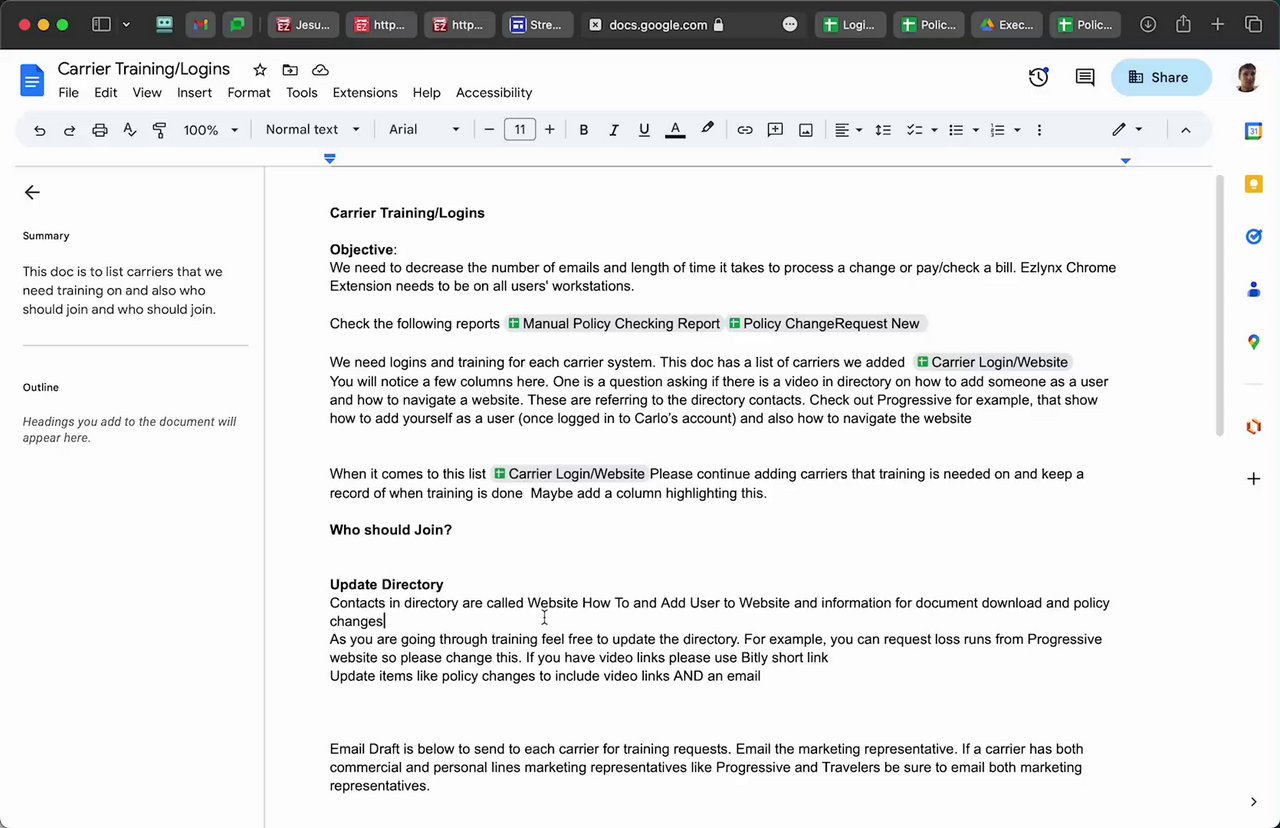Decrease font size with minus button
Screen dimensions: 1280x828
[x=489, y=130]
